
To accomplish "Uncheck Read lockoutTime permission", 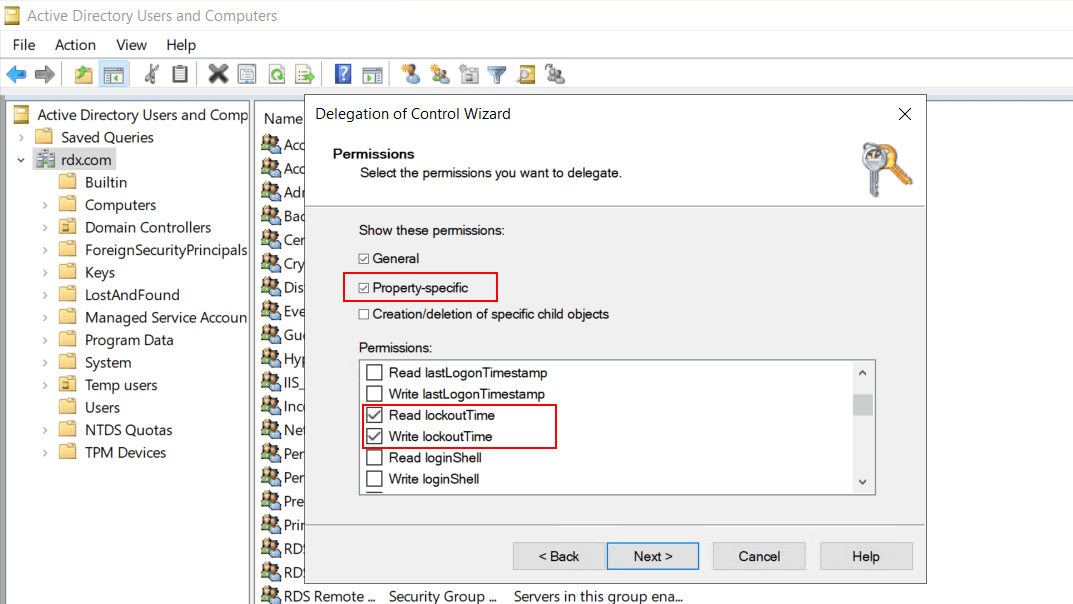I will tap(373, 415).
